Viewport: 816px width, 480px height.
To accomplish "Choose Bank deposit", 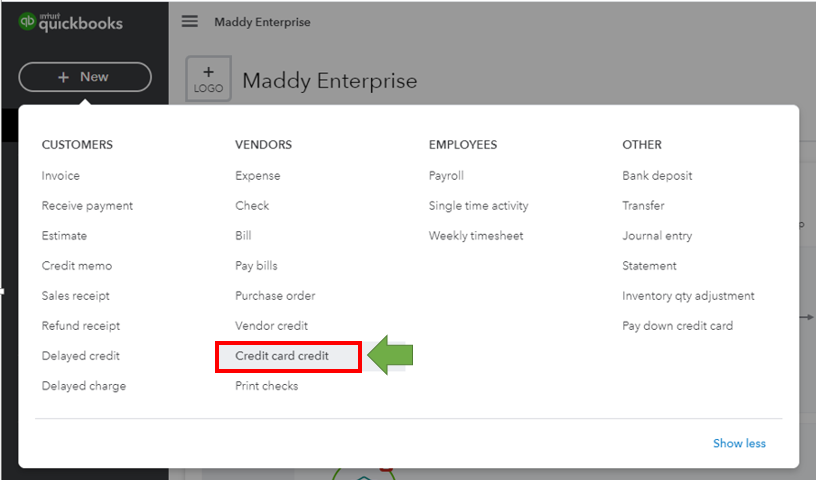I will [657, 175].
